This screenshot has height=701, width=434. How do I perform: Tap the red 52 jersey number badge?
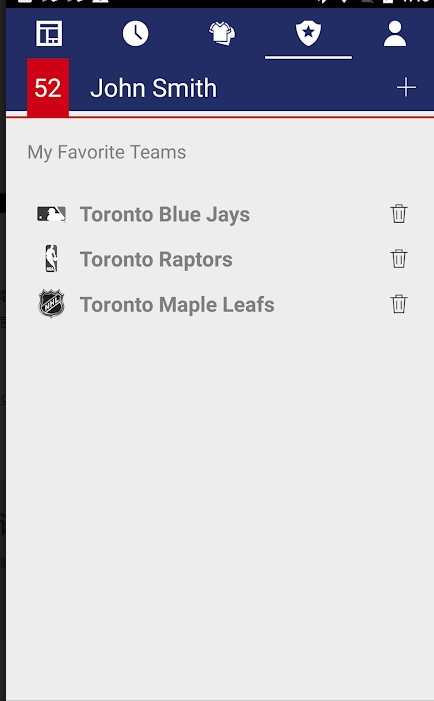click(48, 88)
